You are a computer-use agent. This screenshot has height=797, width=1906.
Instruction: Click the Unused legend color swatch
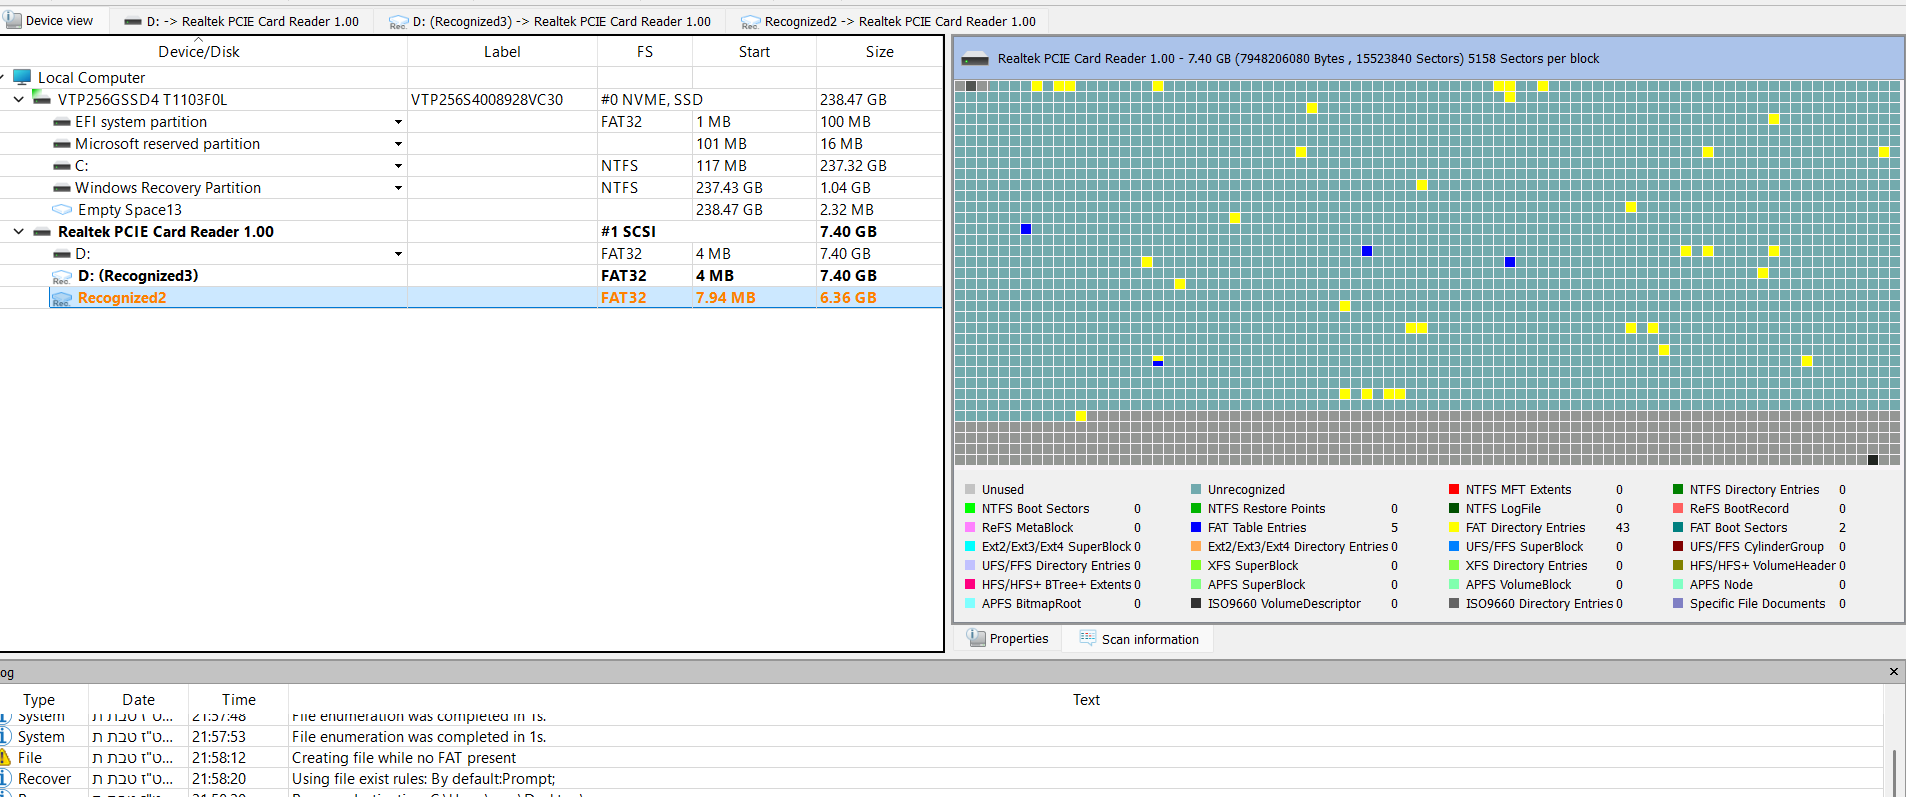970,489
